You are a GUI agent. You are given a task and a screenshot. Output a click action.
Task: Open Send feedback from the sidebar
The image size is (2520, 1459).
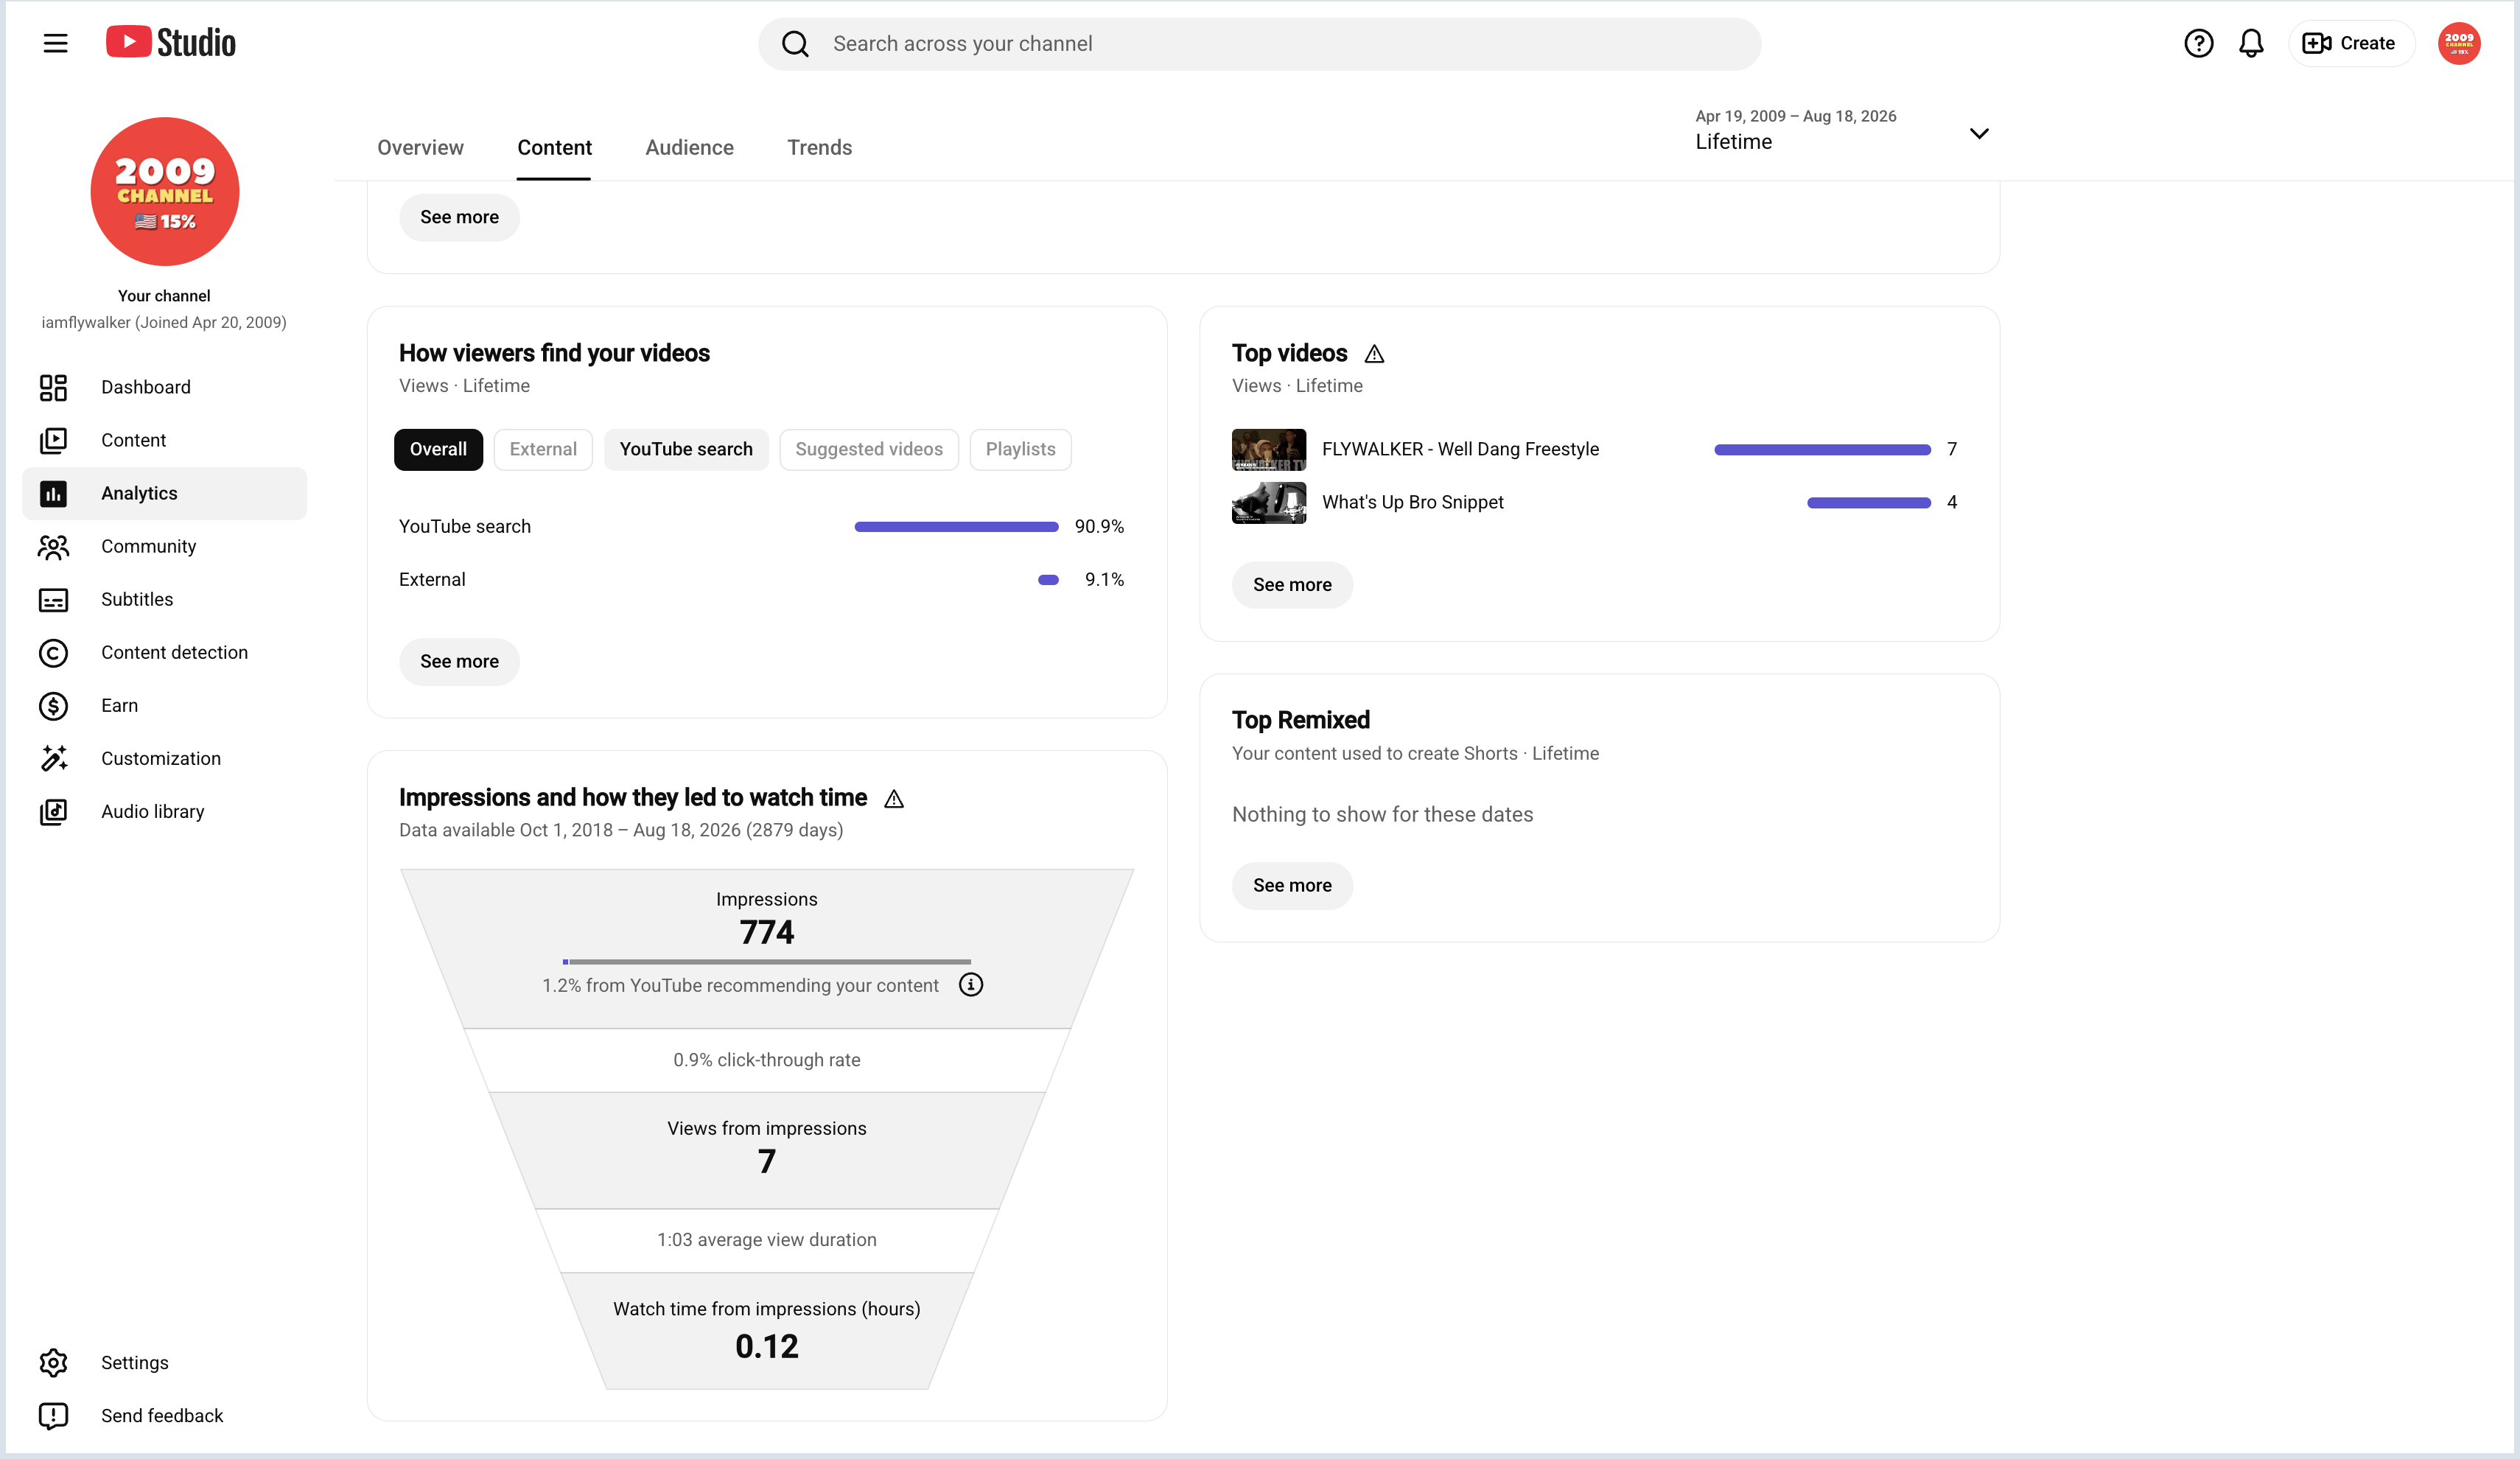tap(165, 1415)
